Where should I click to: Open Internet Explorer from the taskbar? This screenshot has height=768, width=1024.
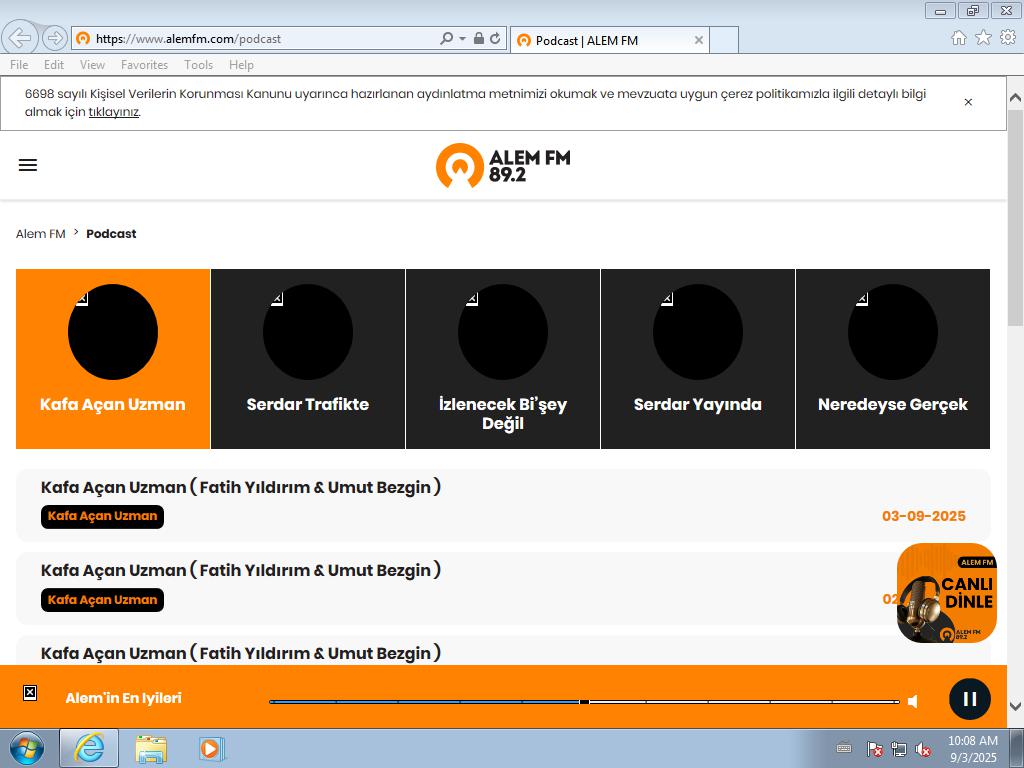[89, 748]
